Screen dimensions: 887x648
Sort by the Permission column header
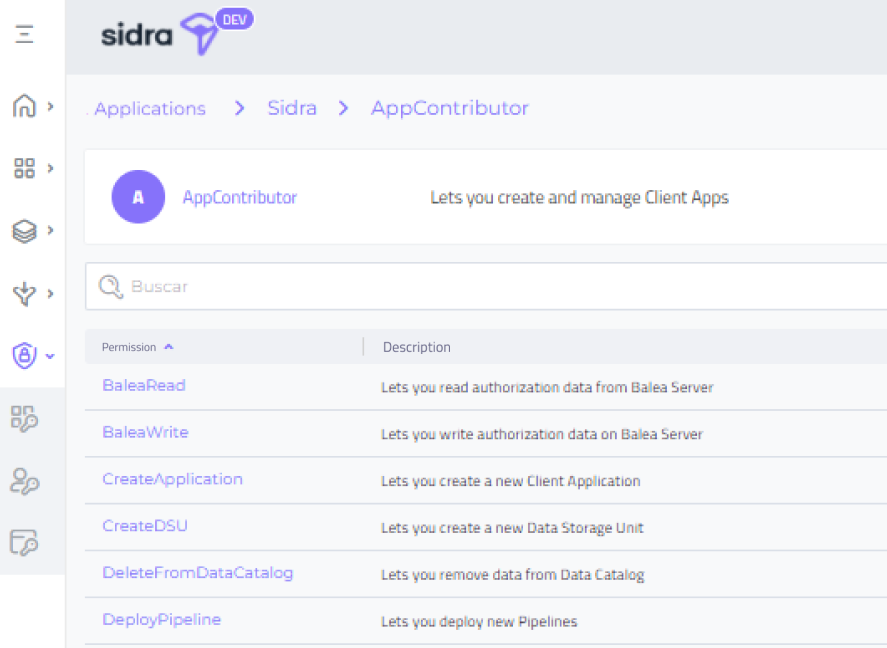pos(129,347)
